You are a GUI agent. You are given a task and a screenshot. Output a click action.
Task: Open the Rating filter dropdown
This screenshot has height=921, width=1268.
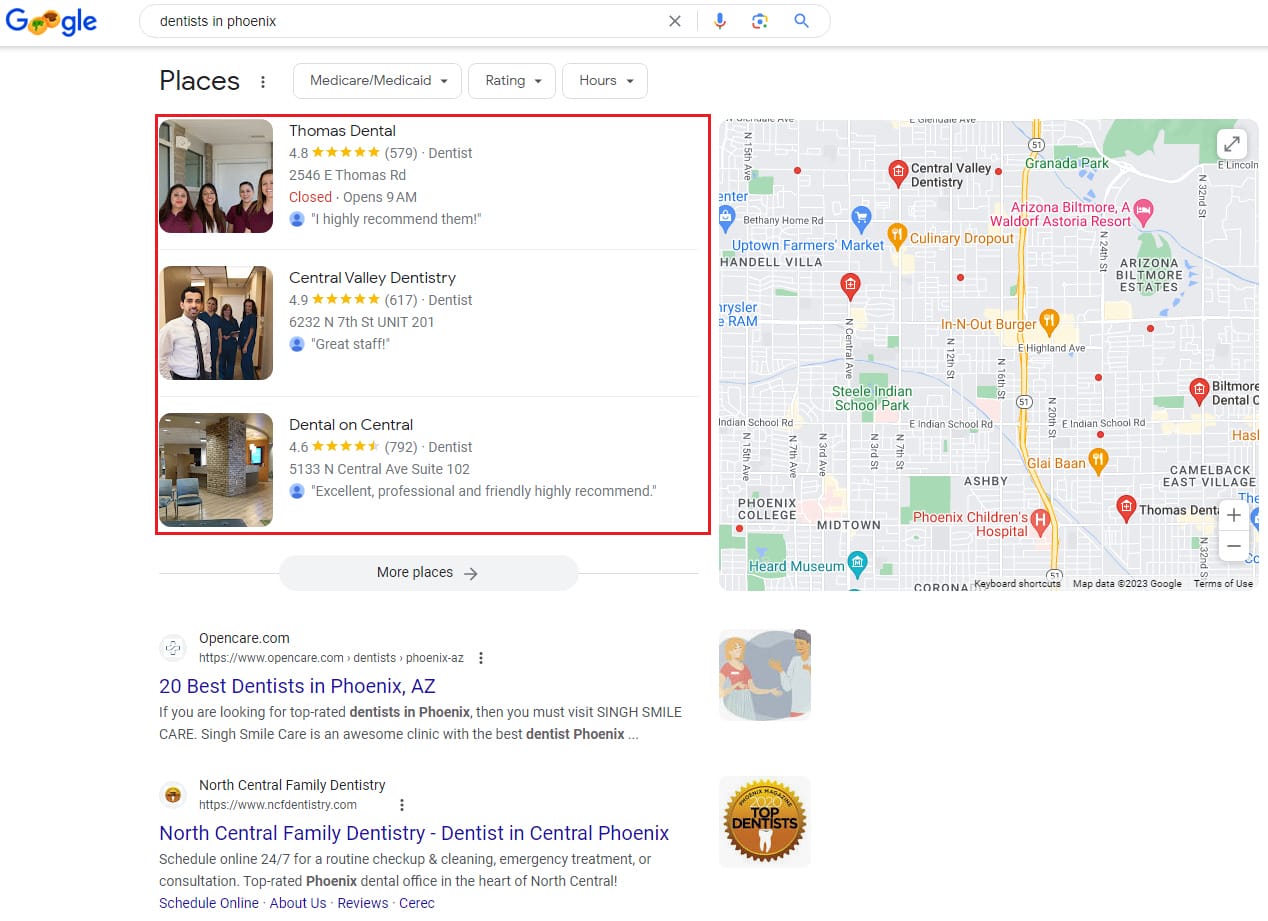point(512,81)
